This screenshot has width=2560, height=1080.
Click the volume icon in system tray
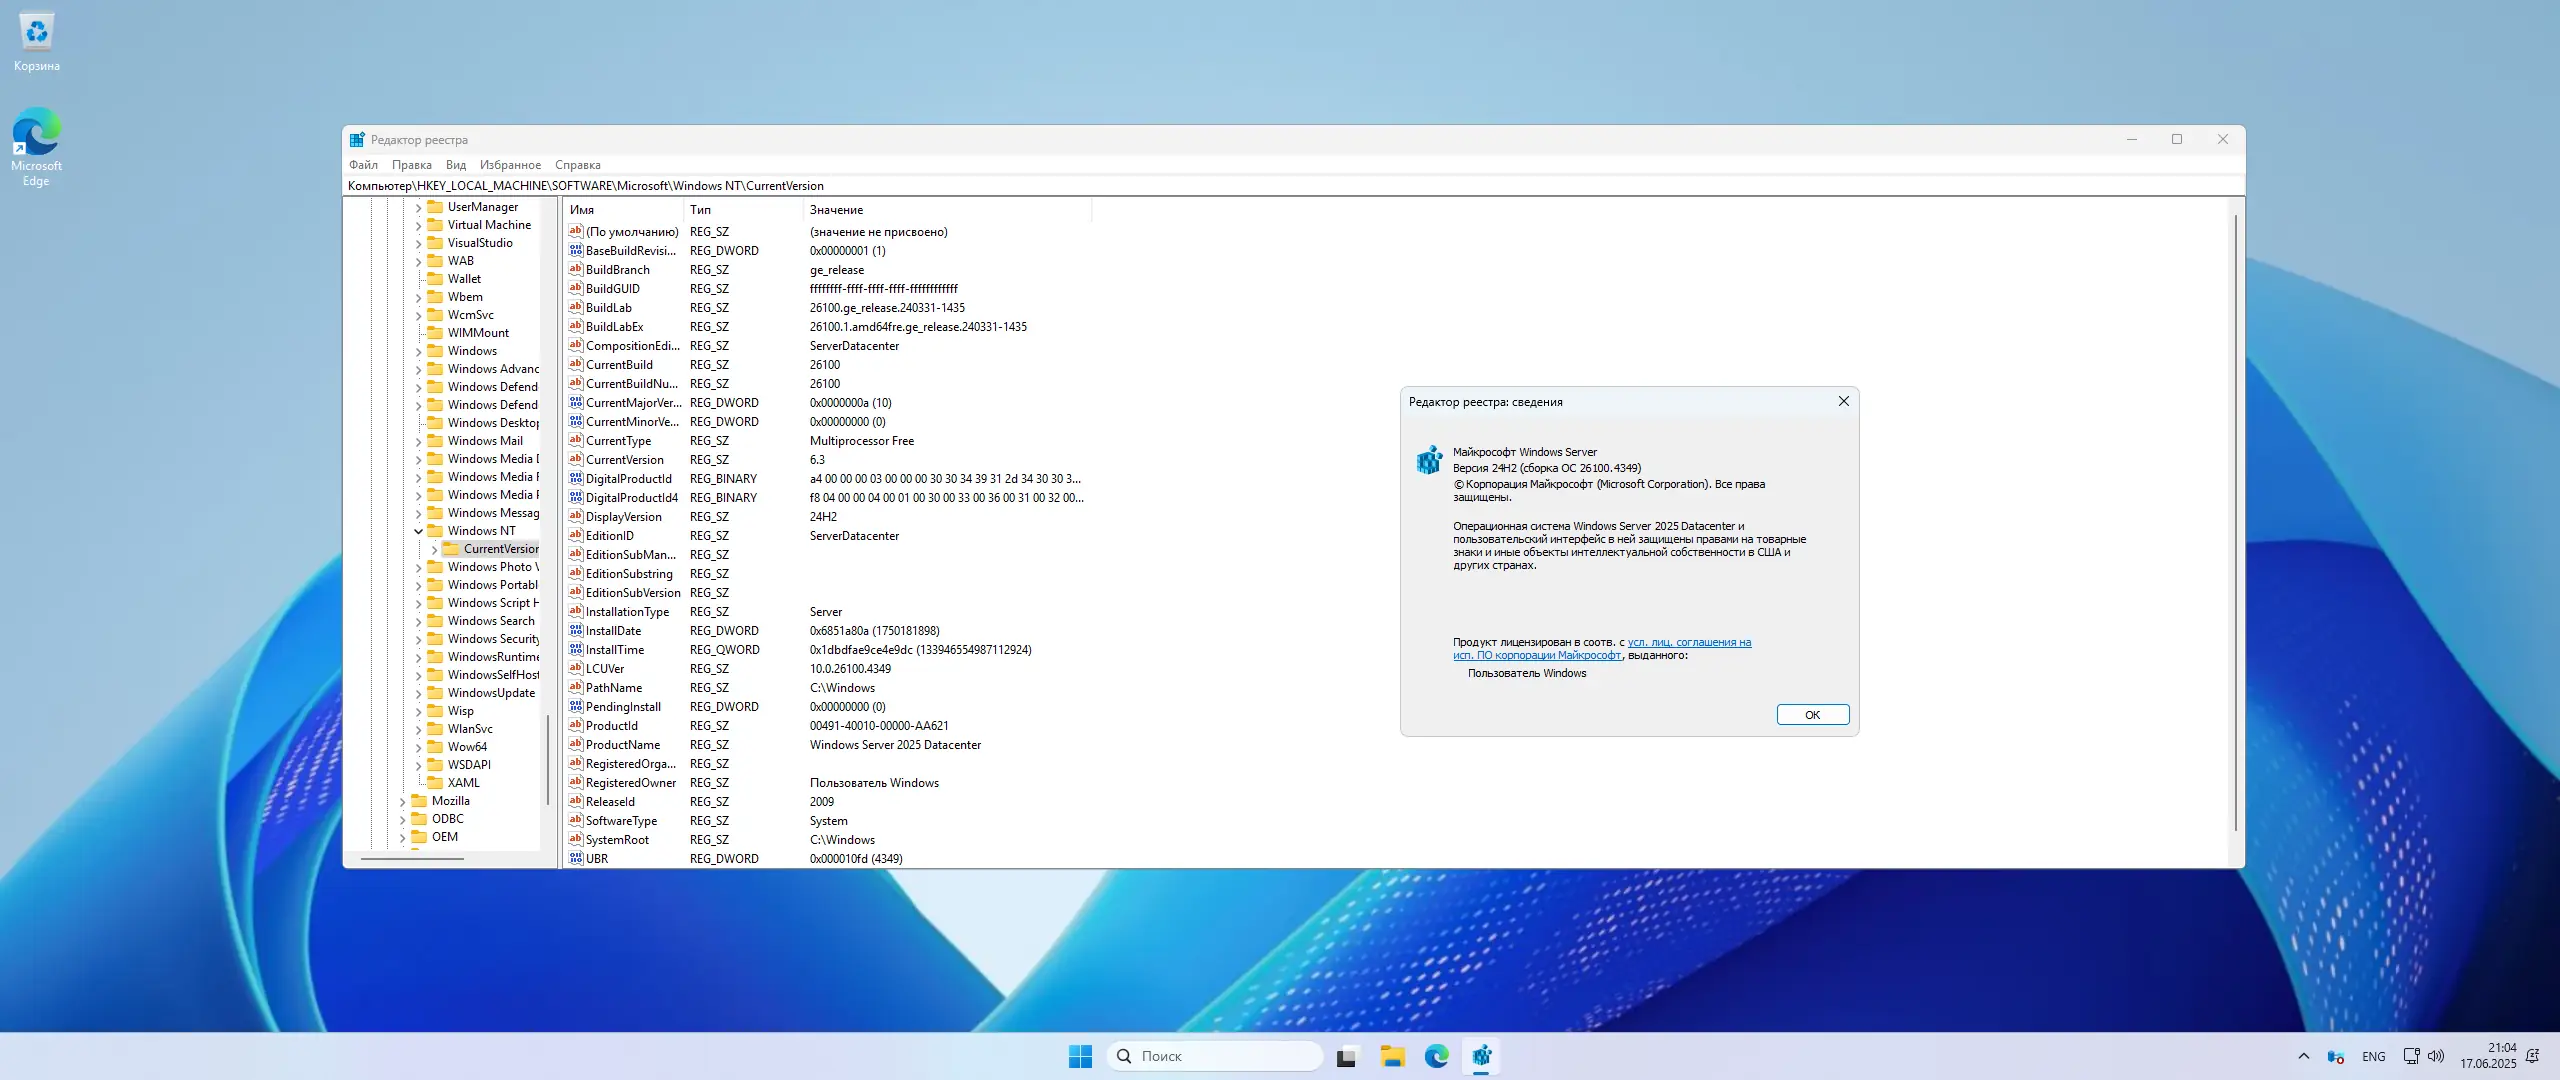2436,1056
